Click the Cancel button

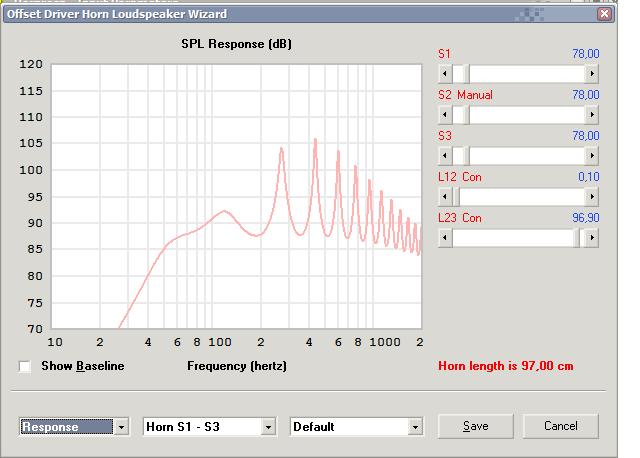[560, 426]
